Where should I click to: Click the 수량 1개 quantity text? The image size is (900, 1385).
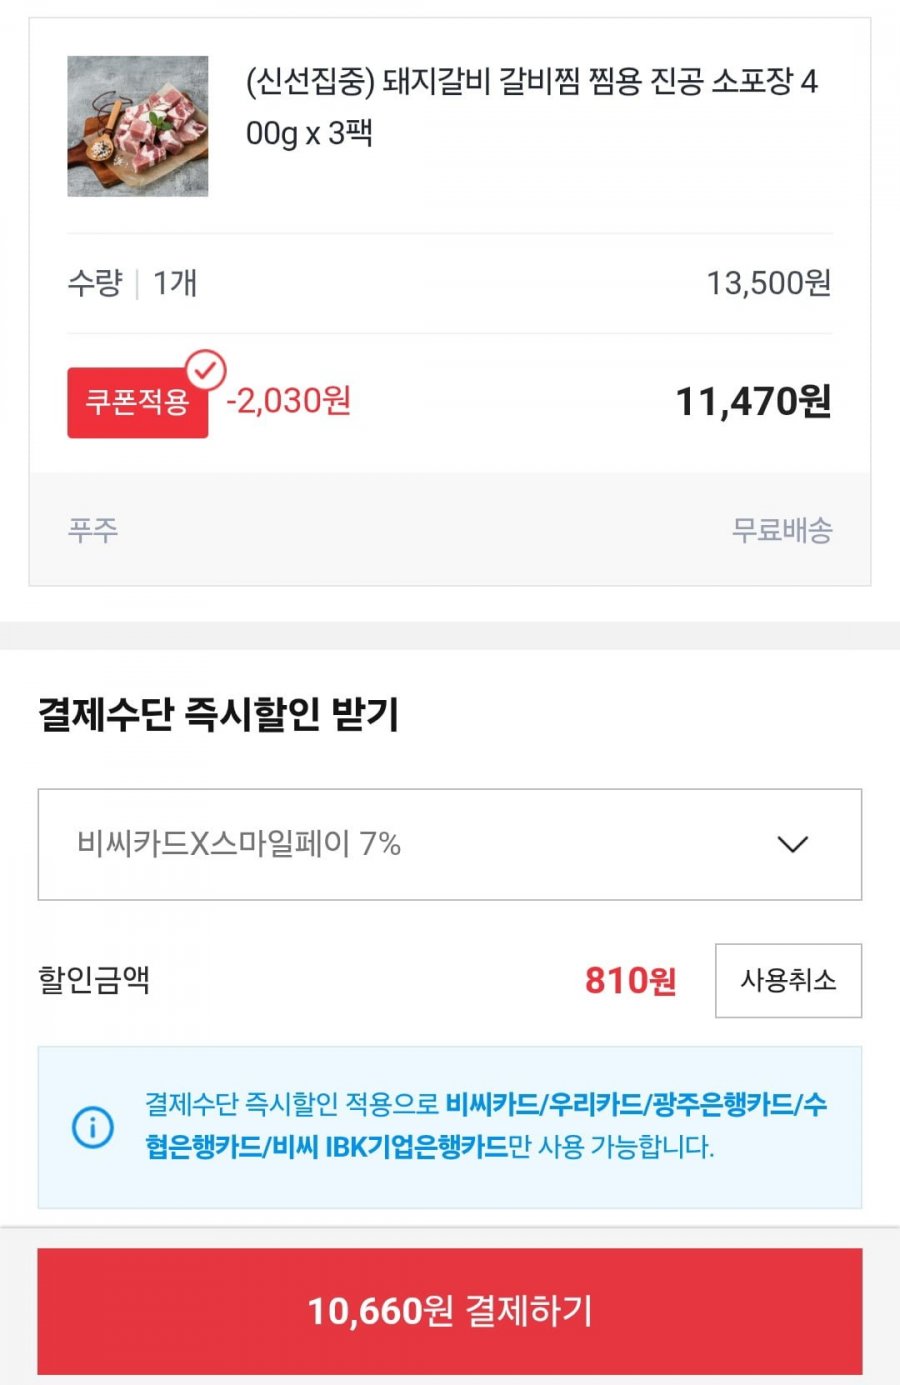click(x=132, y=283)
